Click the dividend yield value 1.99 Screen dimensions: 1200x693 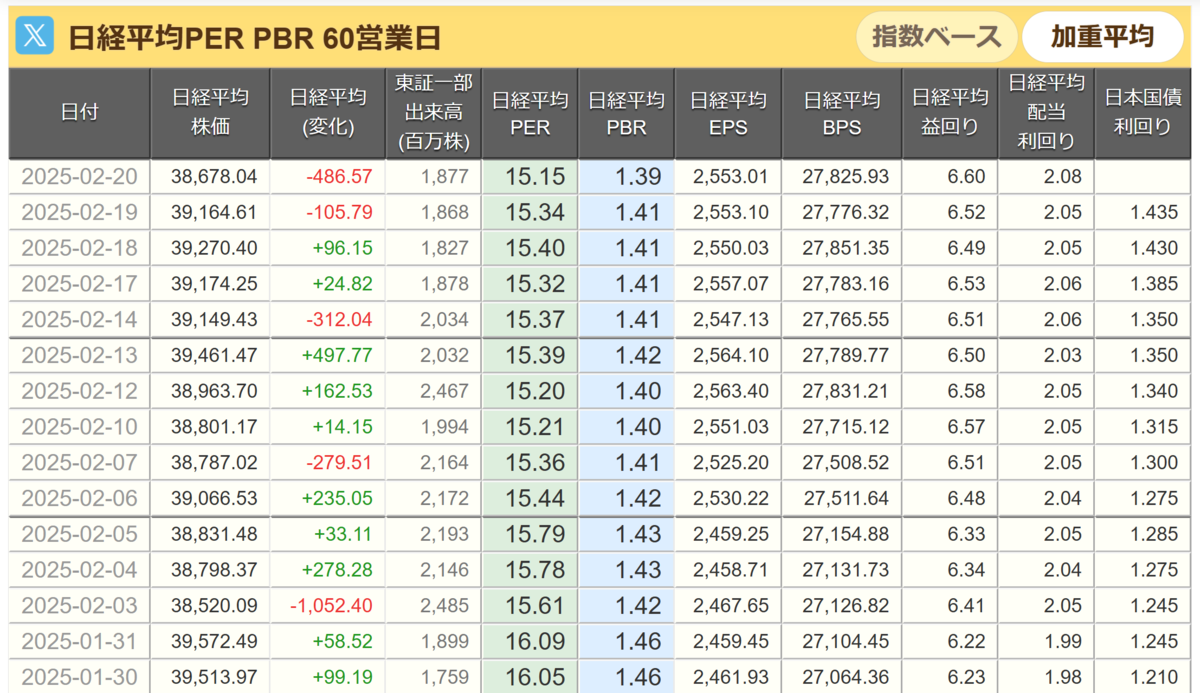[x=1062, y=641]
